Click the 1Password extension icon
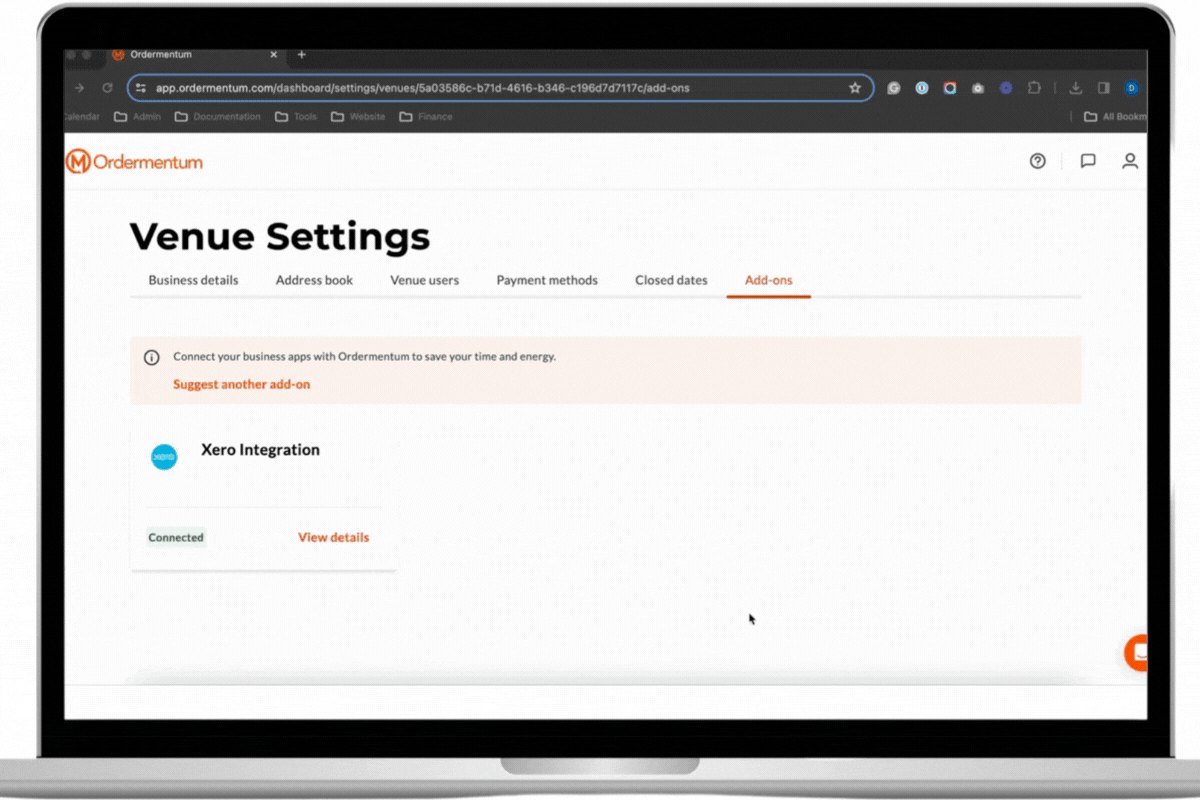 tap(922, 88)
